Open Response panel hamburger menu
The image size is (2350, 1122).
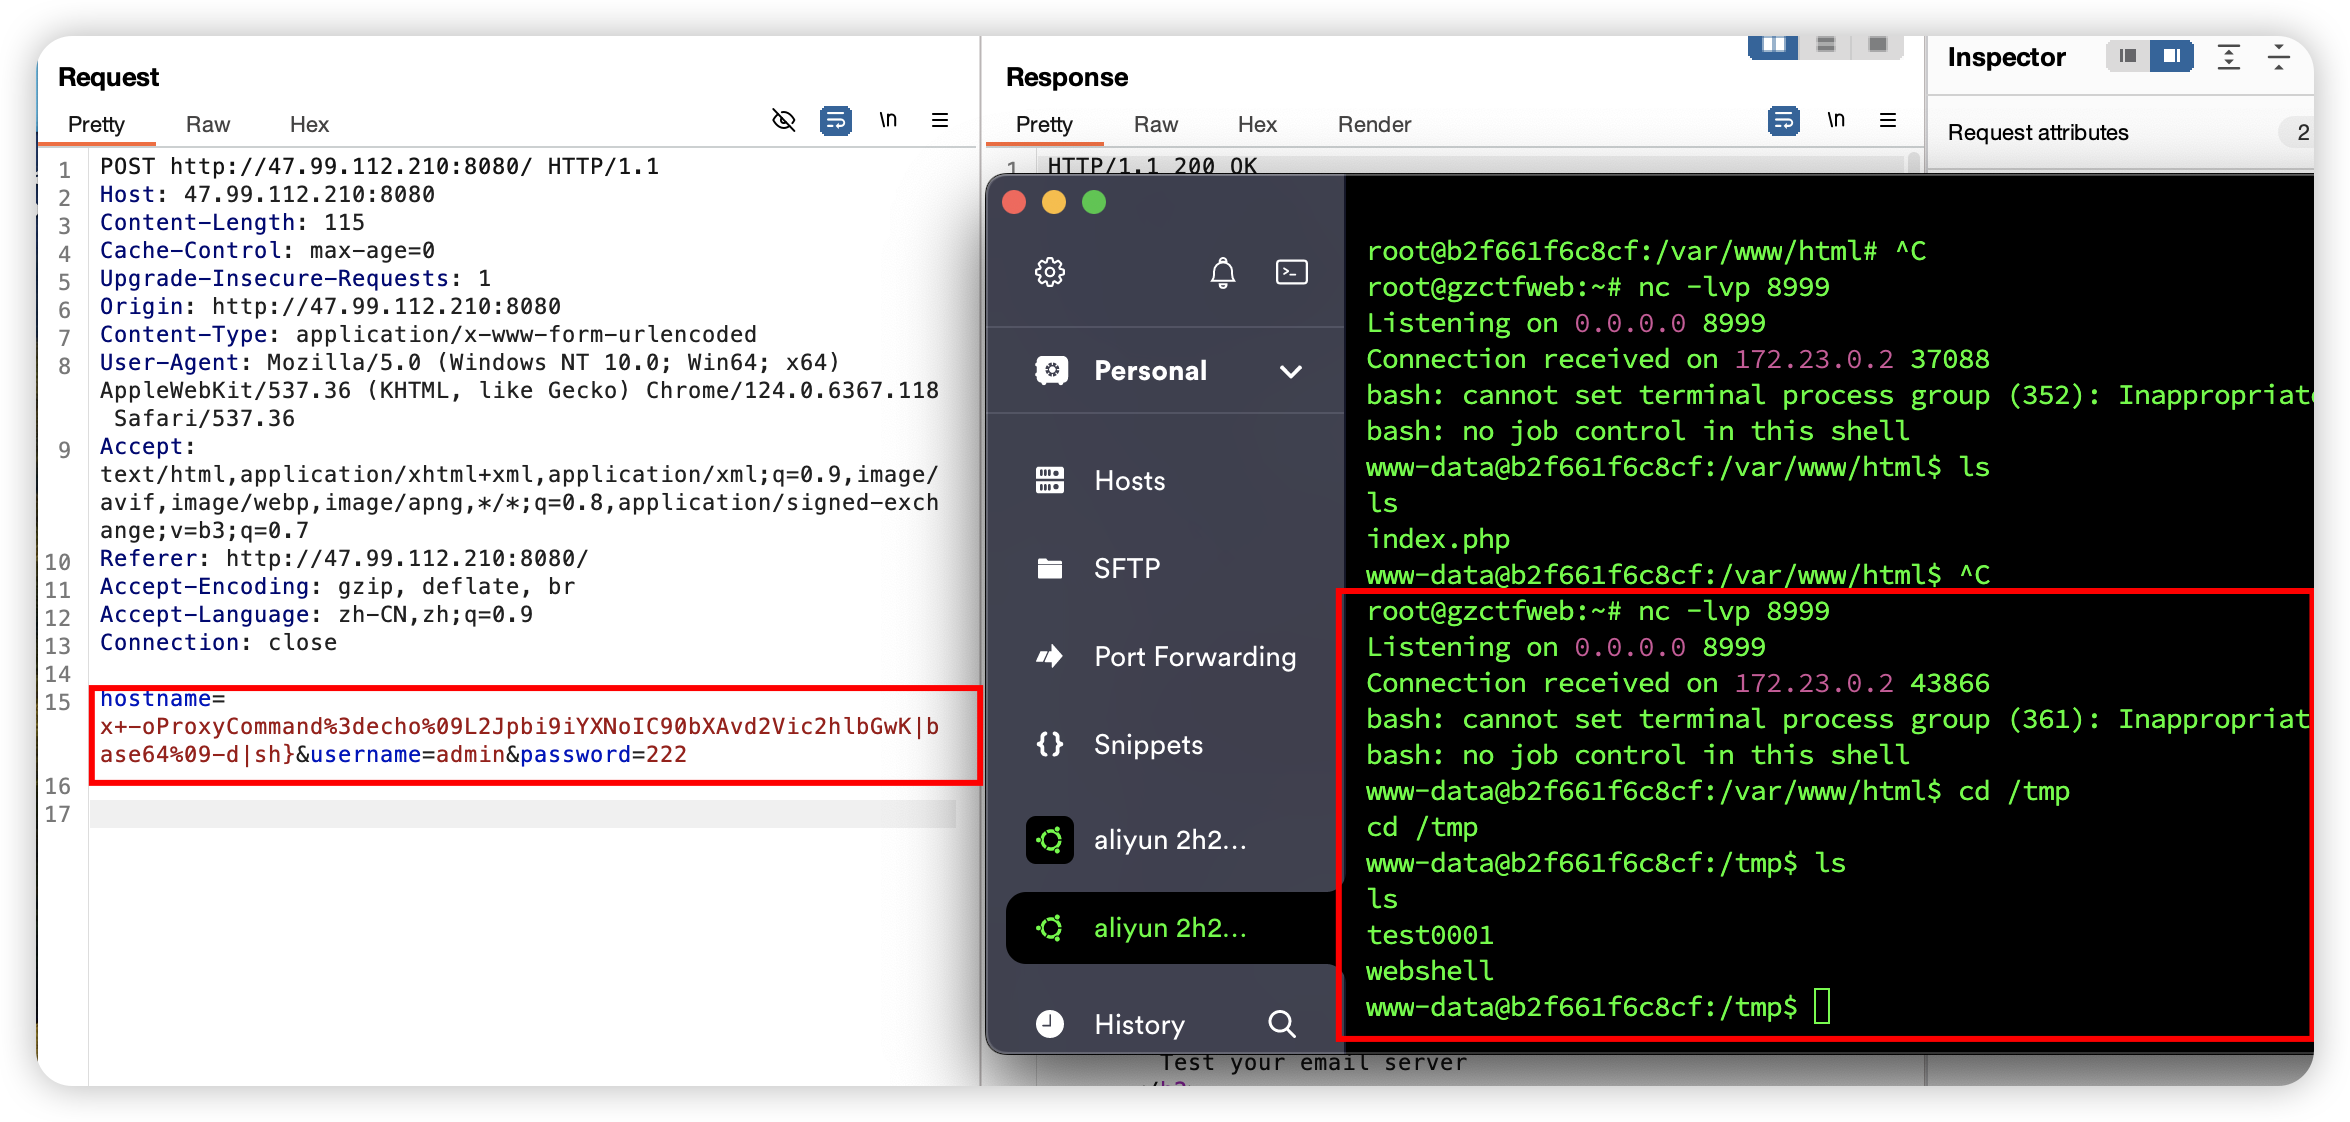coord(1888,121)
